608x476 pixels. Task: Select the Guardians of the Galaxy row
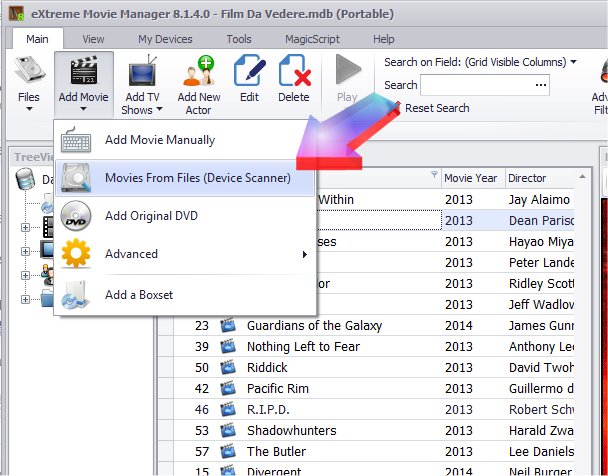[x=307, y=325]
